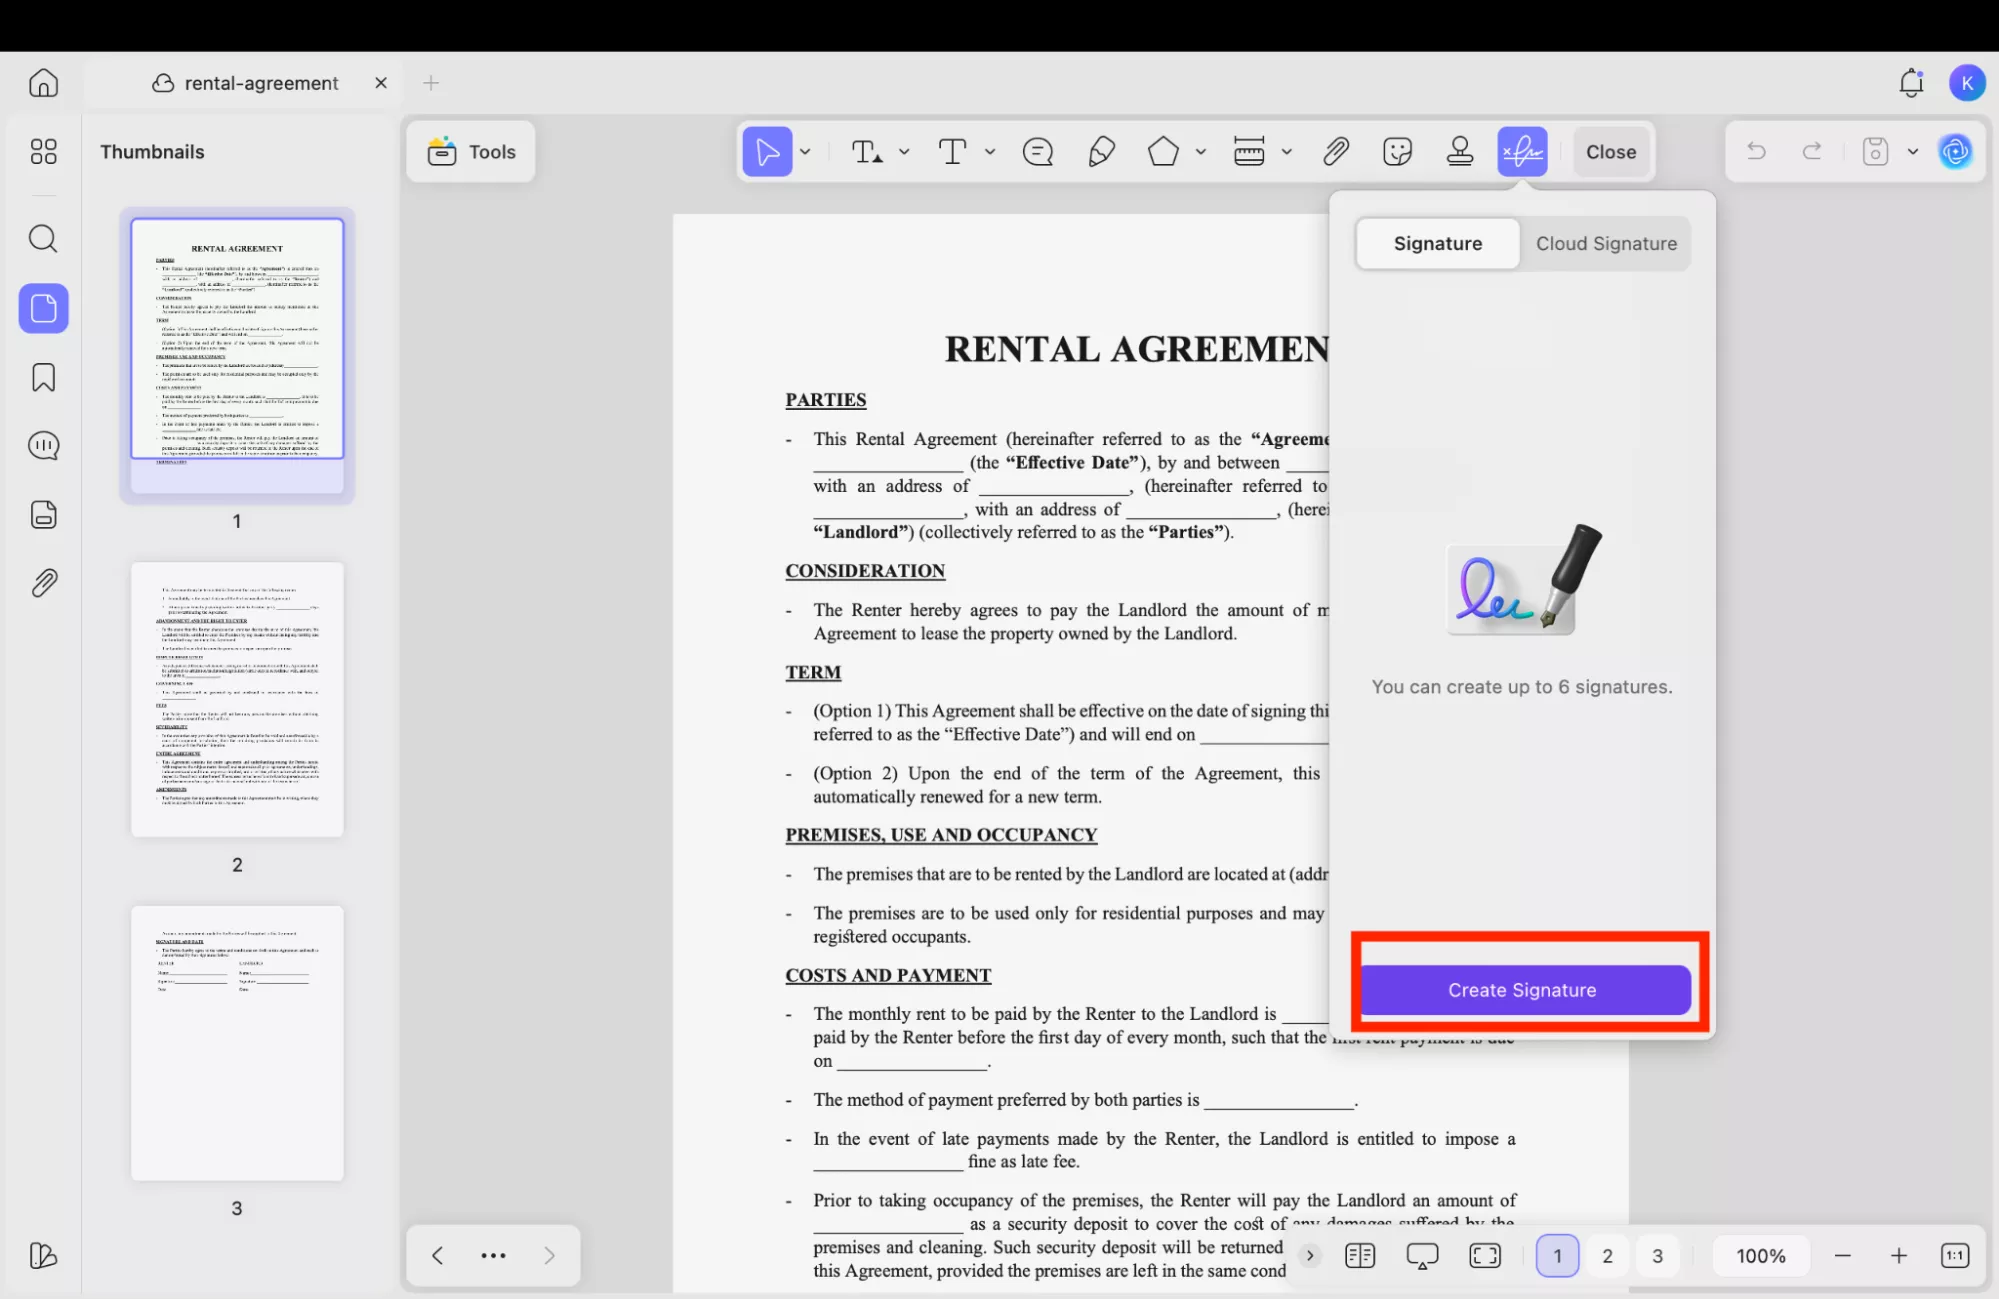Open the save options dropdown
This screenshot has height=1300, width=1999.
[x=1914, y=152]
